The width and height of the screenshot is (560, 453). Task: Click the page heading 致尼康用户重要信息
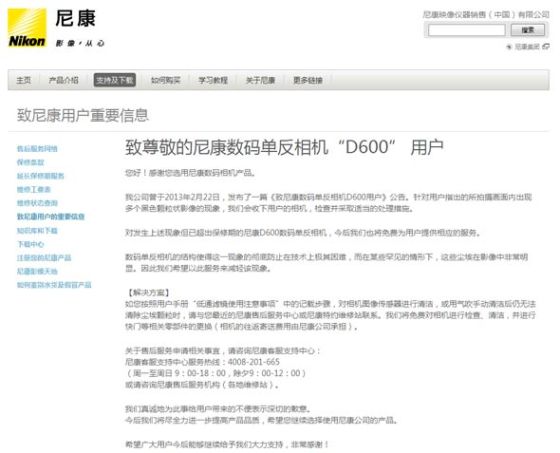(83, 115)
